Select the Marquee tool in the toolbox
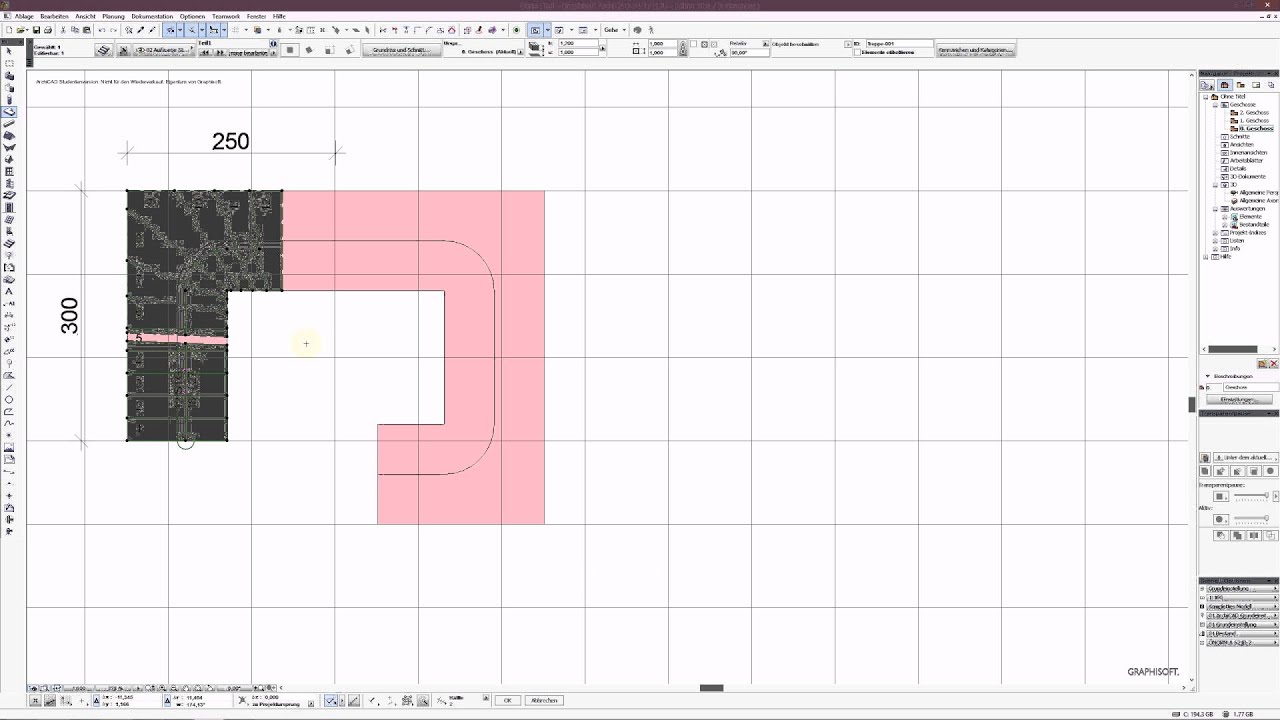 click(9, 63)
